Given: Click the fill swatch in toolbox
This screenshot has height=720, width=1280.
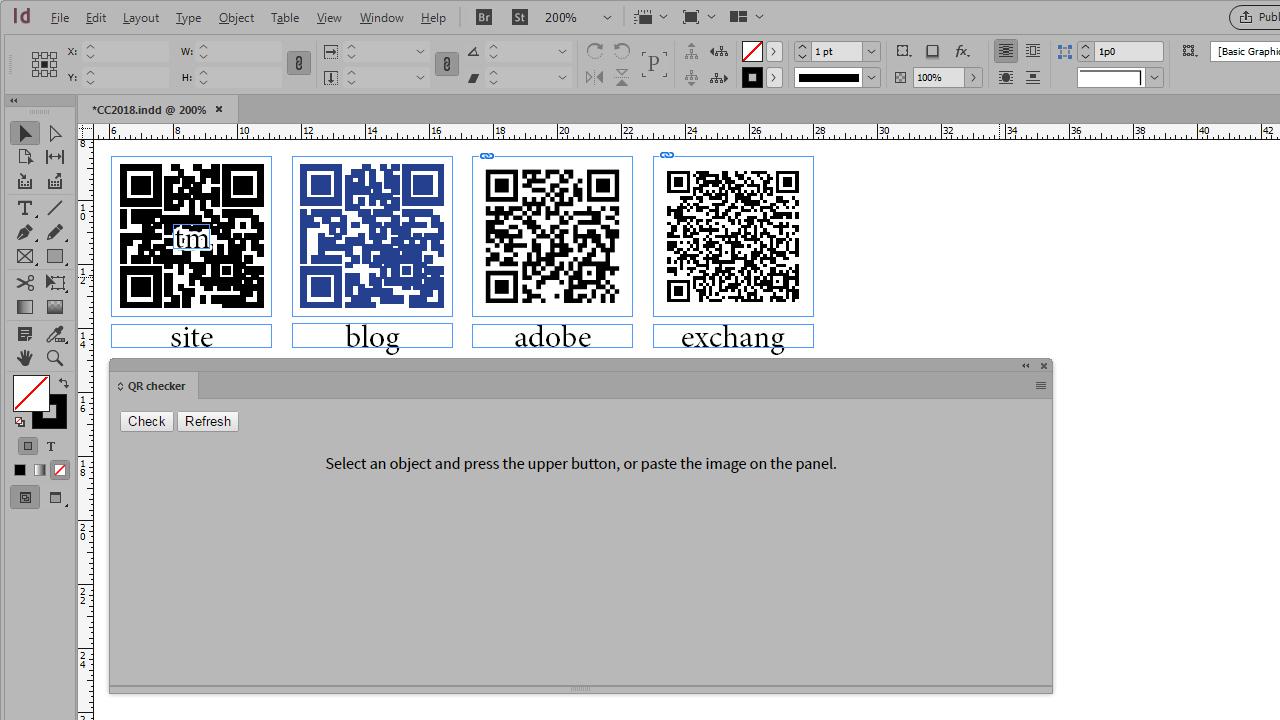Looking at the screenshot, I should click(x=31, y=393).
